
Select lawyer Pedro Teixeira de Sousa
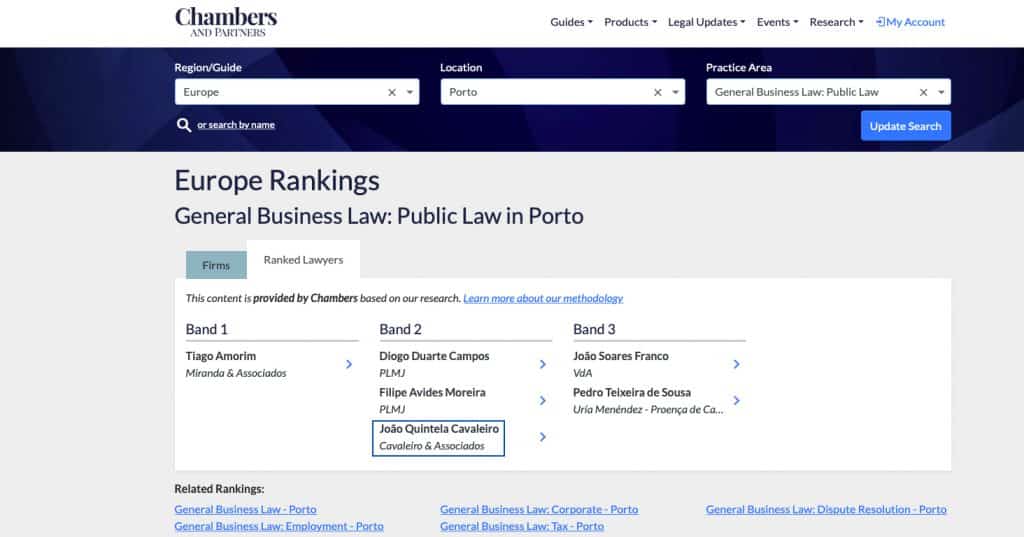632,392
